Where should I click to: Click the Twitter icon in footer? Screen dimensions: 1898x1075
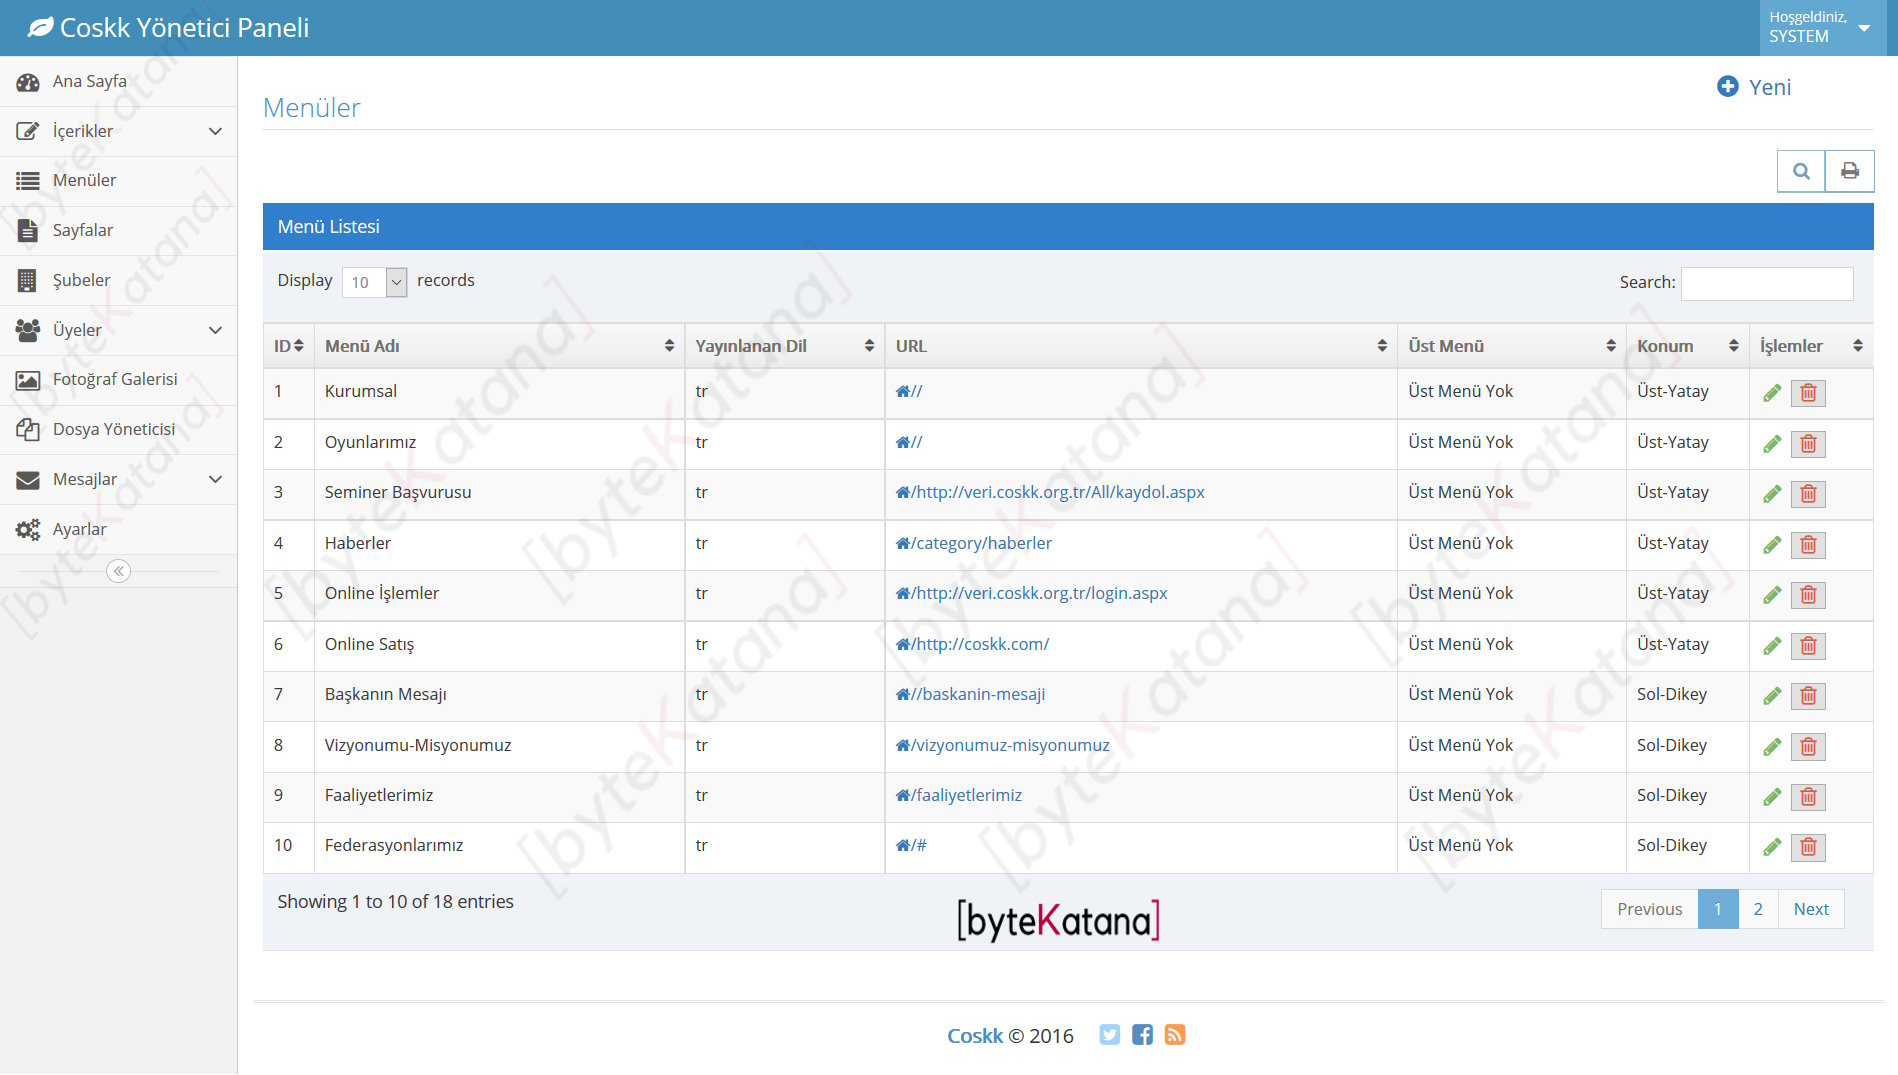tap(1109, 1035)
